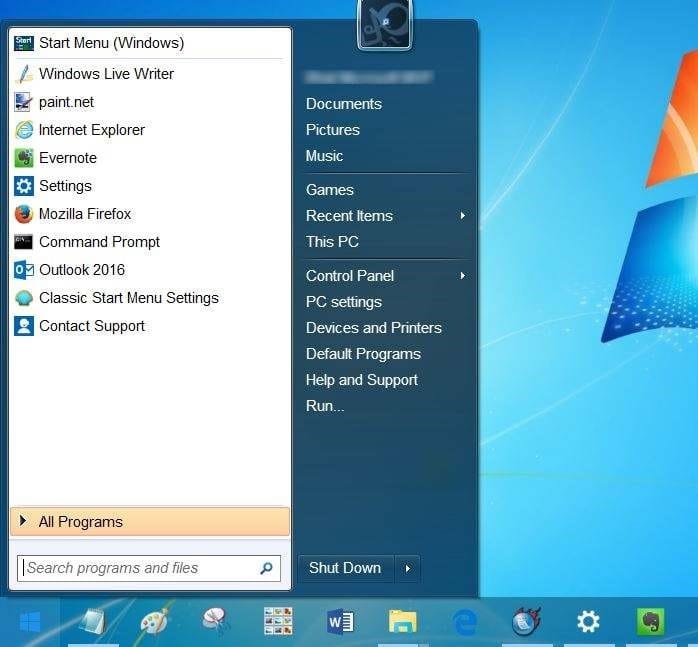Open Devices and Printers
Image resolution: width=698 pixels, height=647 pixels.
click(373, 328)
